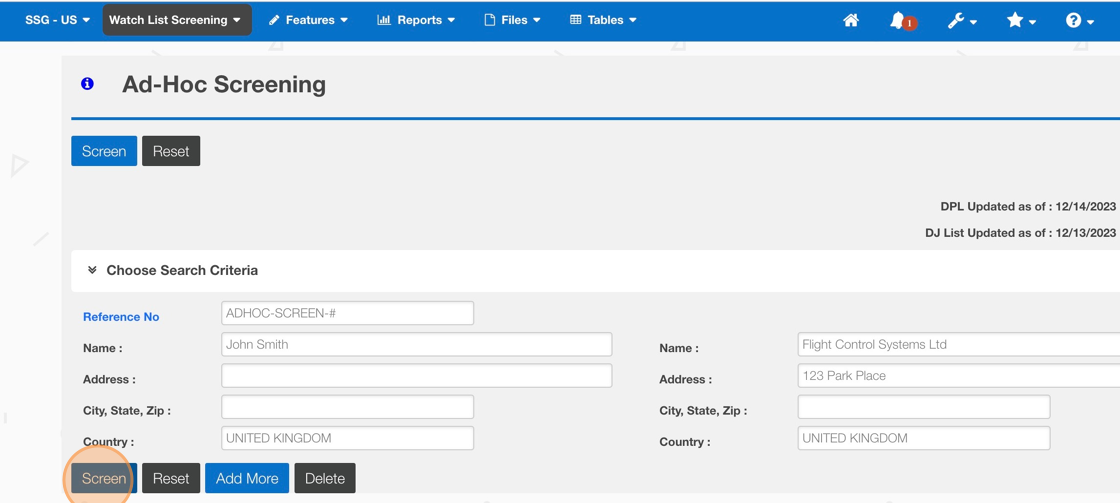Image resolution: width=1120 pixels, height=503 pixels.
Task: Click the top Screen button
Action: point(104,151)
